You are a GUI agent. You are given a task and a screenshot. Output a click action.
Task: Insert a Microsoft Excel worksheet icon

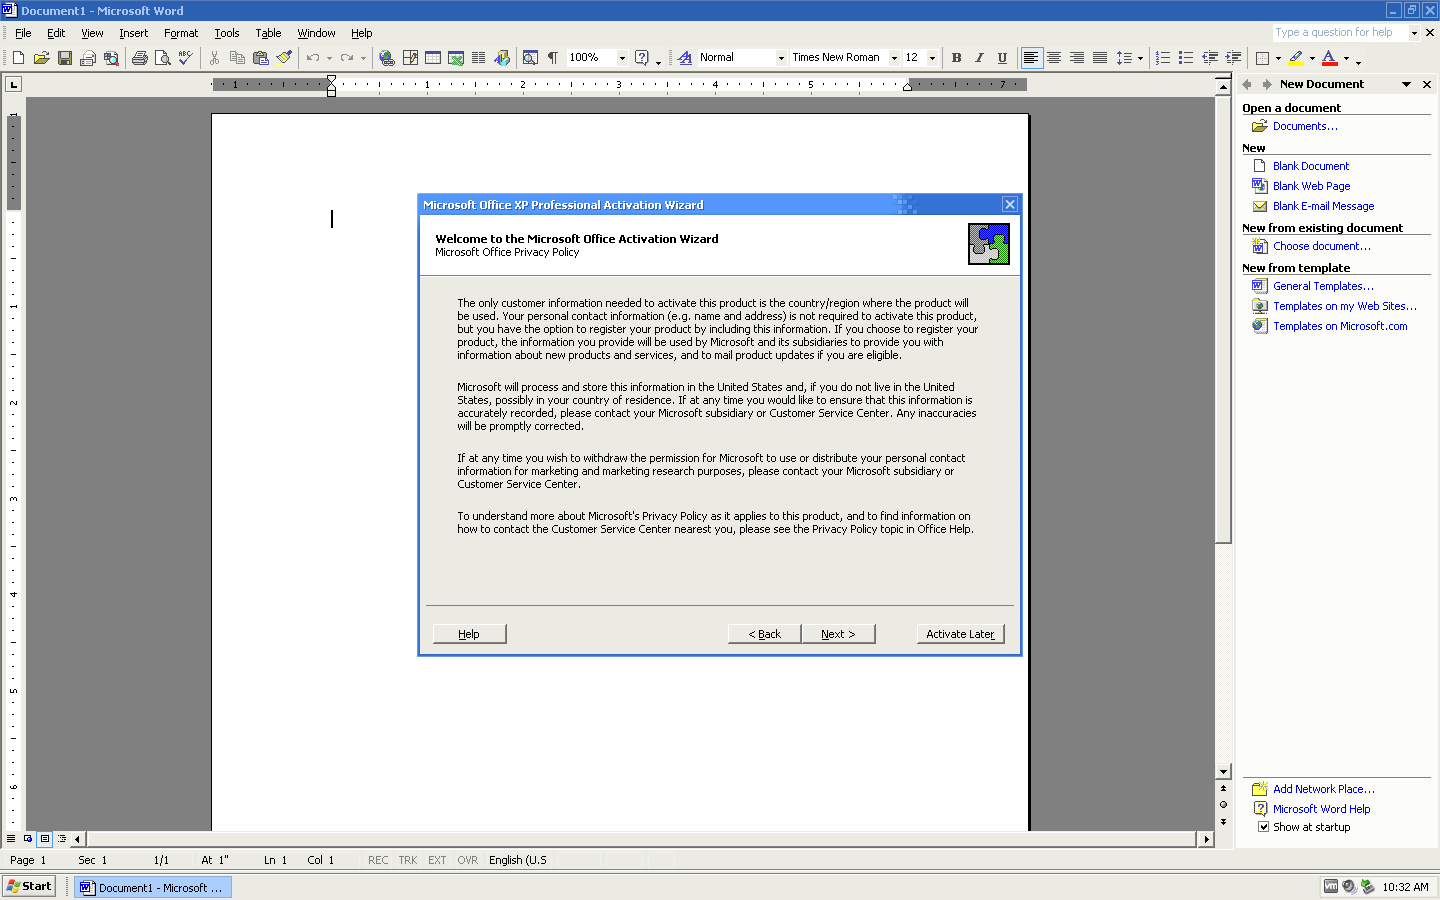(456, 58)
